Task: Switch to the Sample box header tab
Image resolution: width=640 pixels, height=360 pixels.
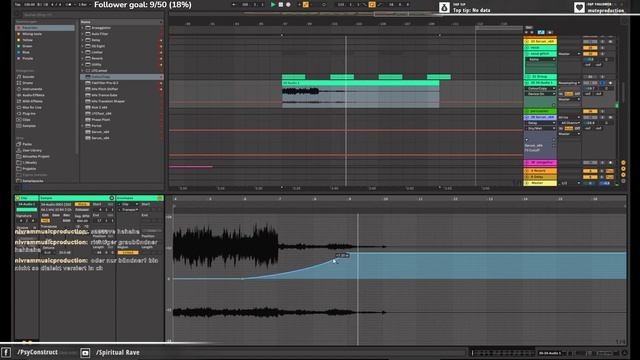Action: pyautogui.click(x=77, y=198)
